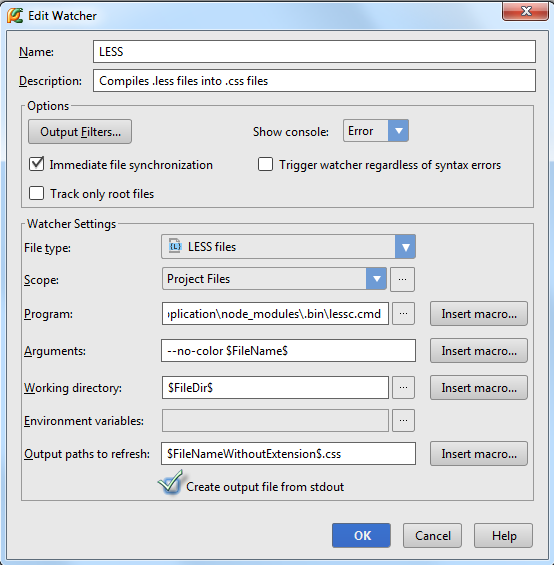Image resolution: width=554 pixels, height=565 pixels.
Task: Enable Track only root files
Action: tap(36, 193)
